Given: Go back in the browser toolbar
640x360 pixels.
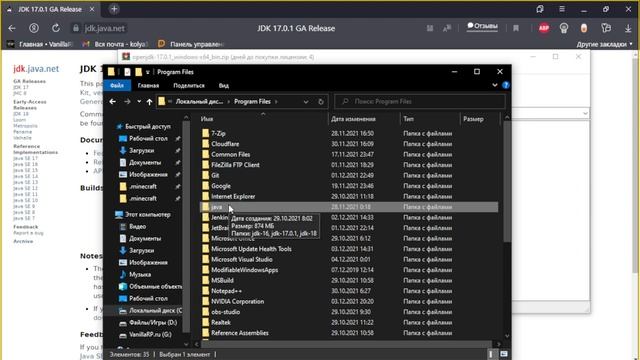Looking at the screenshot, I should point(12,28).
